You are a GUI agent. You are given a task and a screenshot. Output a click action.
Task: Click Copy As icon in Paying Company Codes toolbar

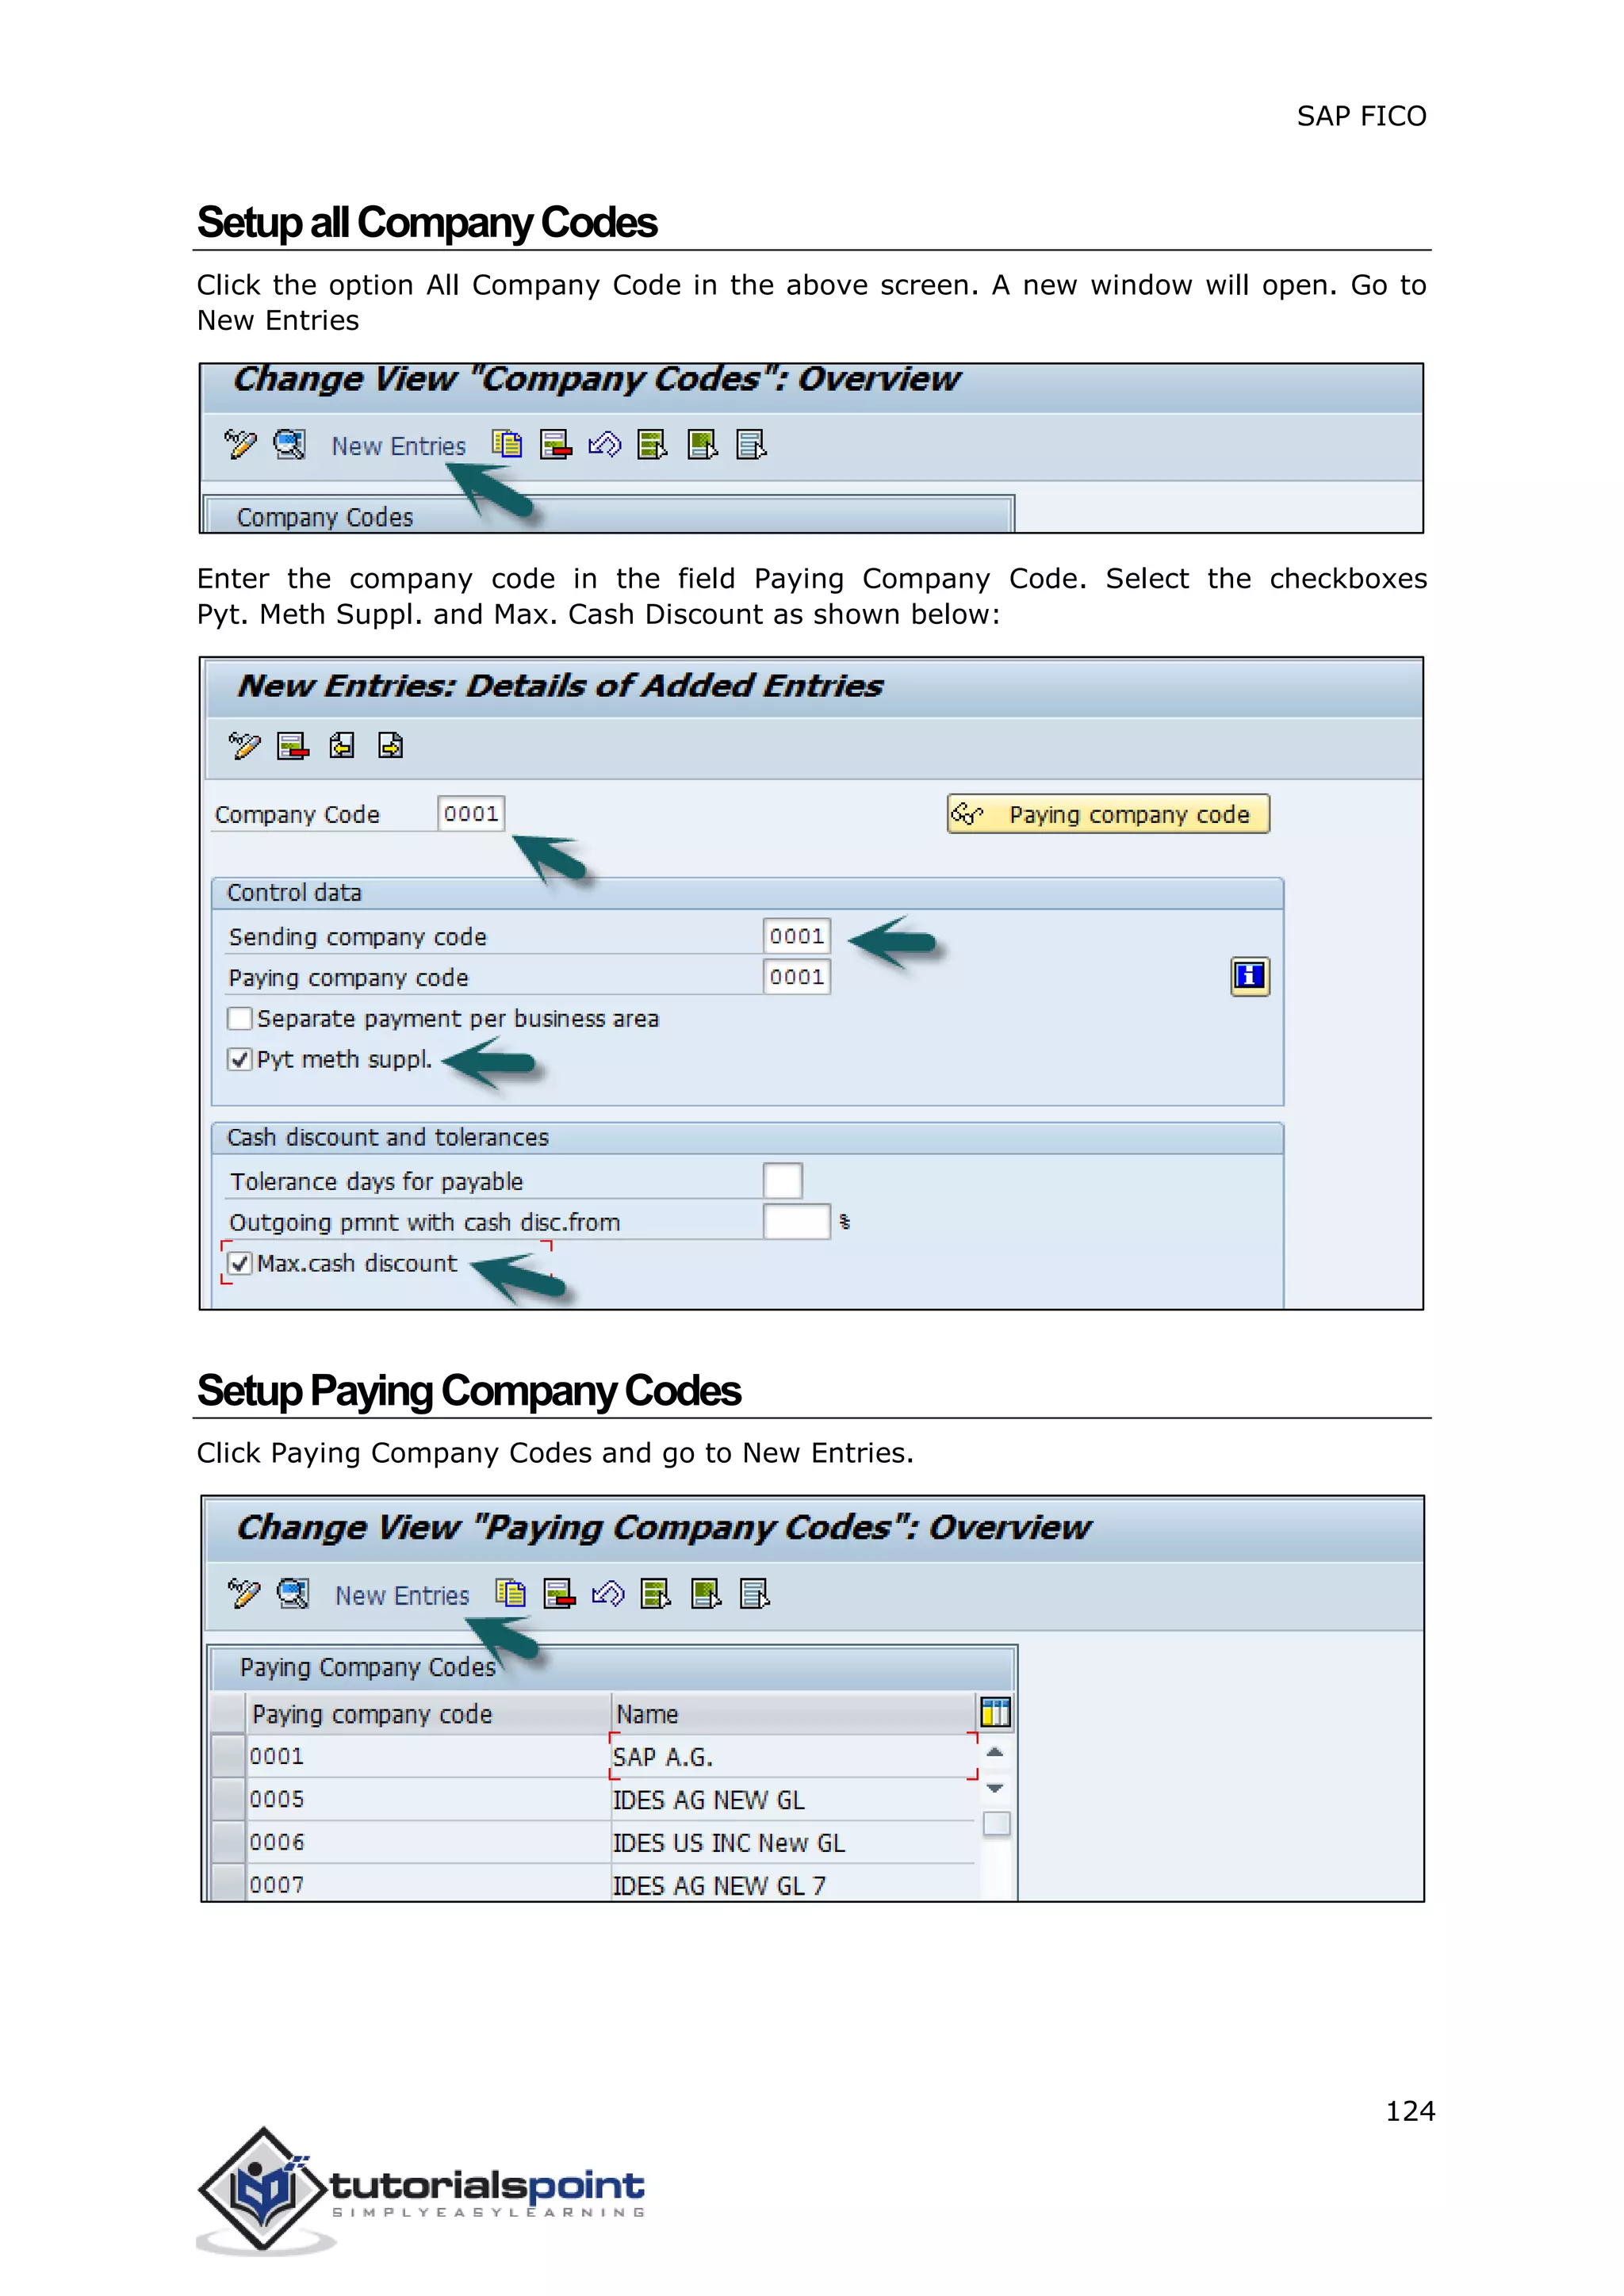click(510, 1593)
